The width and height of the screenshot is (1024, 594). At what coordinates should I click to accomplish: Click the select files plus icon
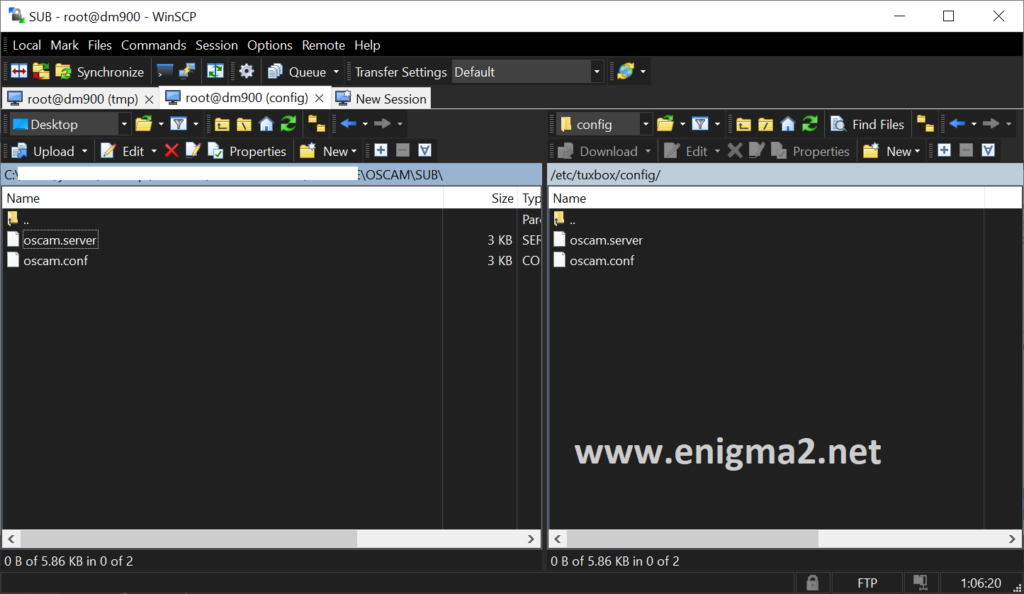click(382, 151)
